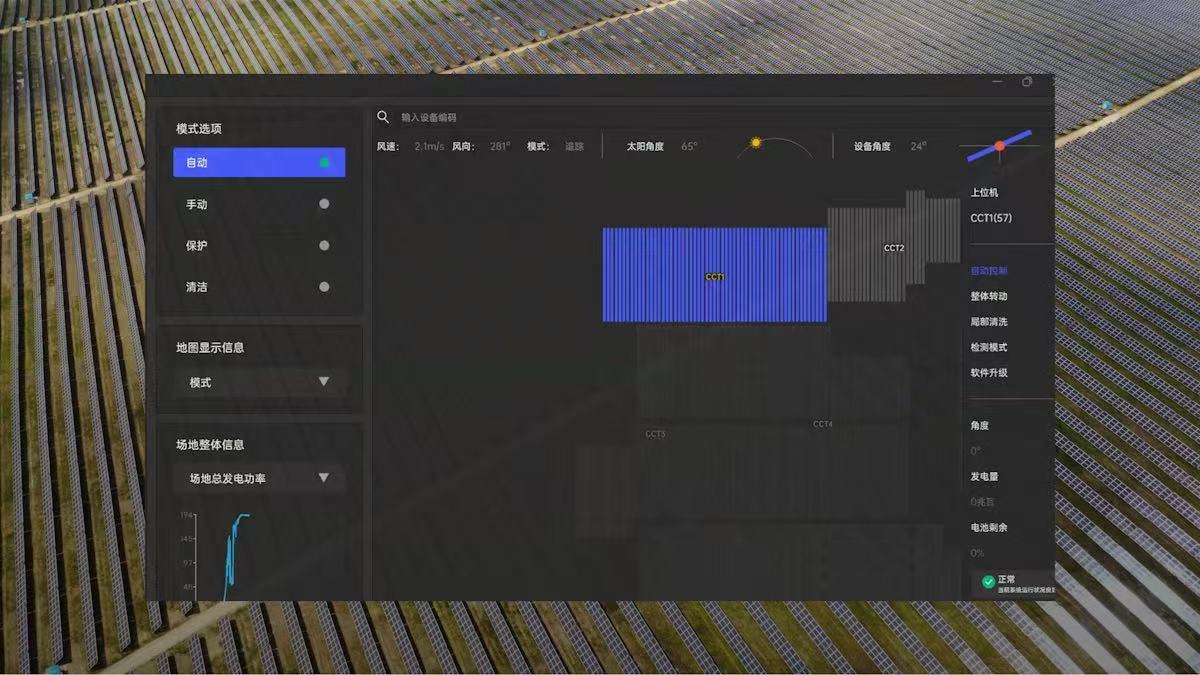
Task: Click the CCT3 array label on map
Action: [655, 434]
